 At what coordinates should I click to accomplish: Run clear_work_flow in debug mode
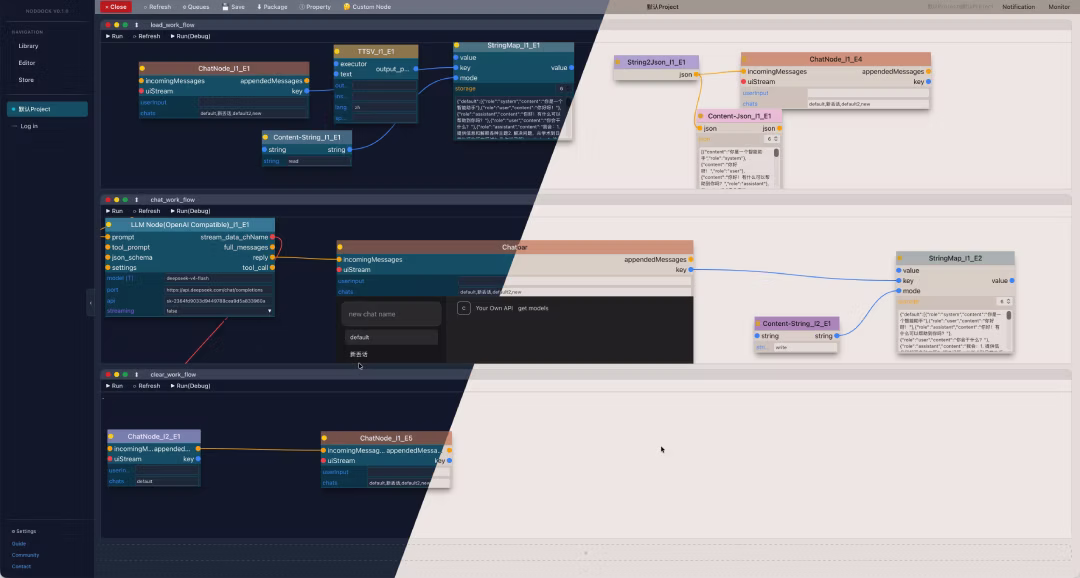point(190,386)
